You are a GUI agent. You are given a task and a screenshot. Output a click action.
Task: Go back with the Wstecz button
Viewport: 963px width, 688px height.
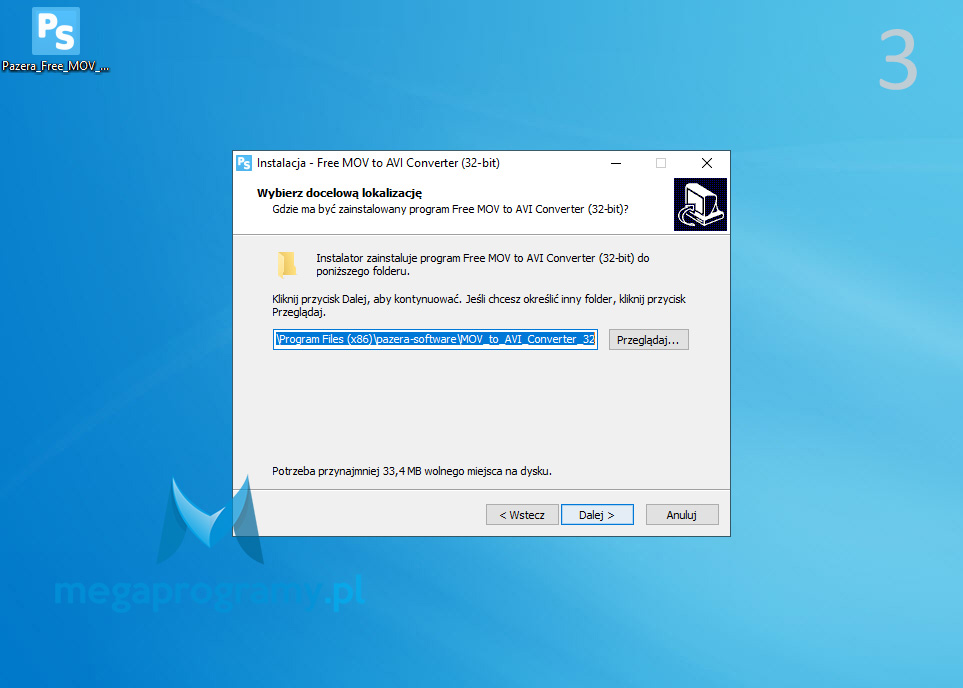[522, 515]
